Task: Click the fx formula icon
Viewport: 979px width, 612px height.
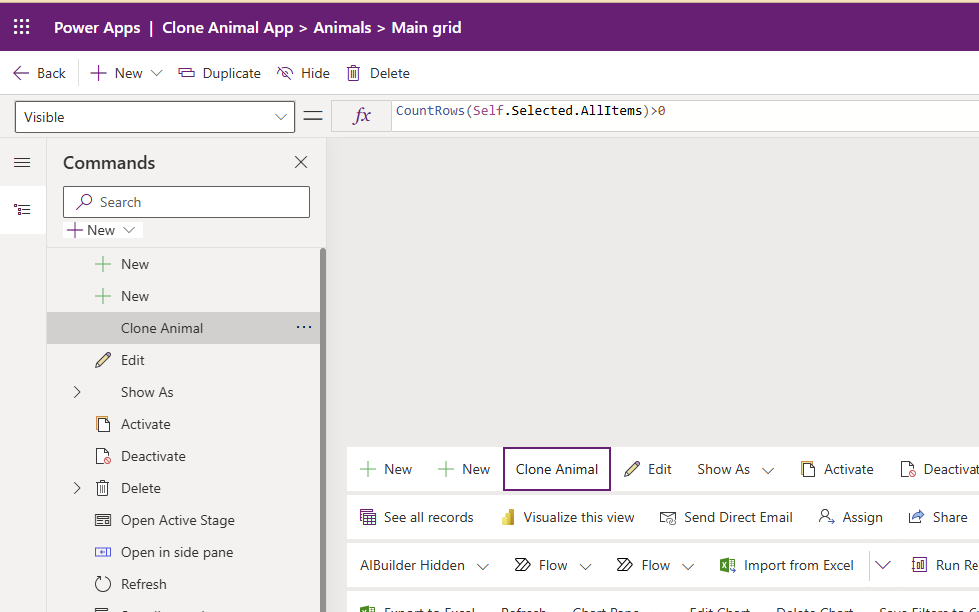Action: (x=362, y=116)
